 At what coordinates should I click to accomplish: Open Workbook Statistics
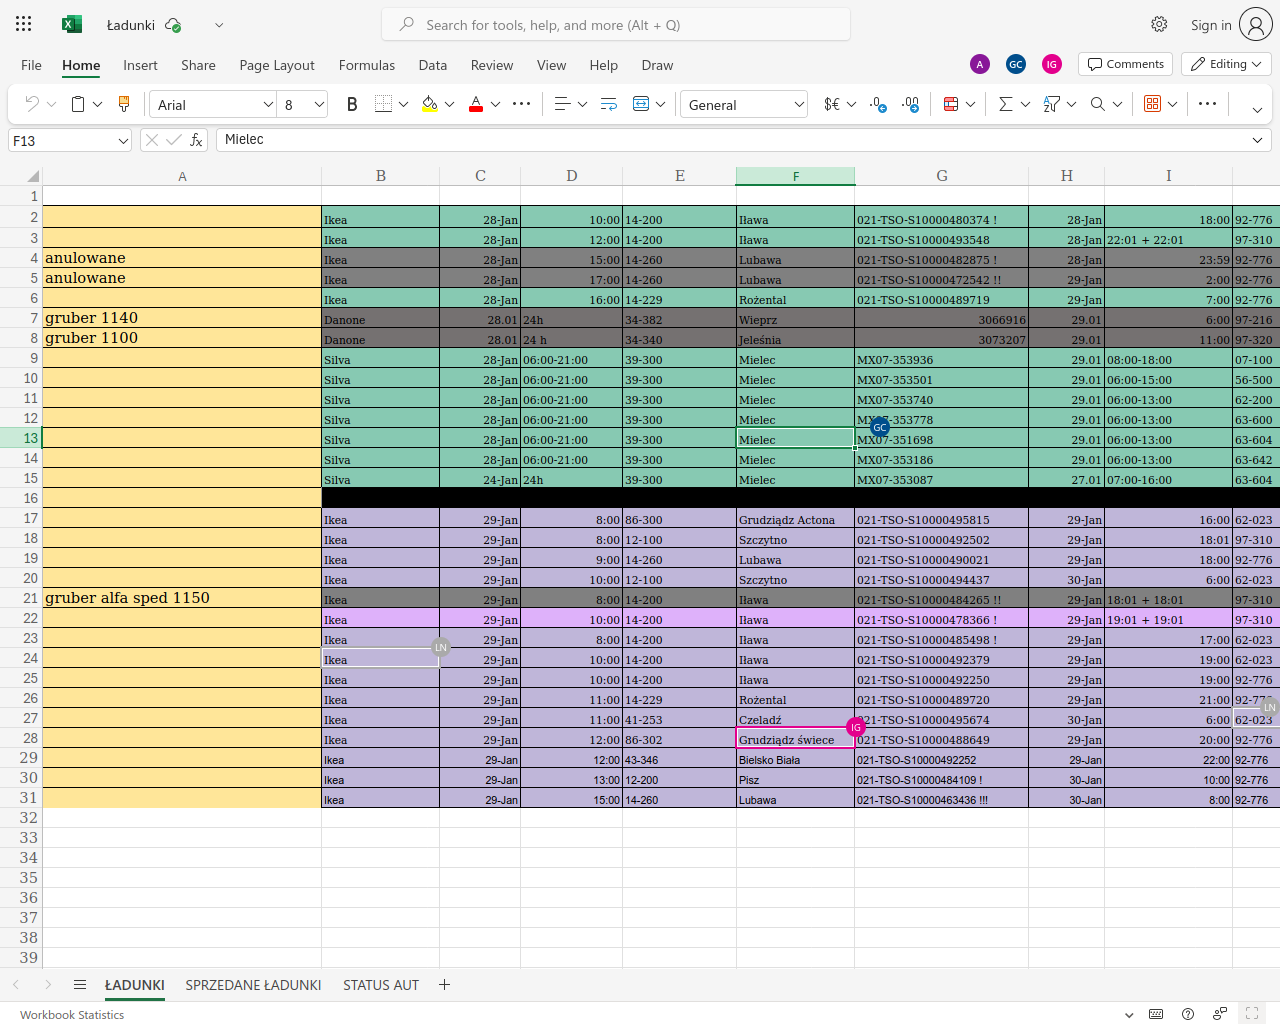[72, 1014]
